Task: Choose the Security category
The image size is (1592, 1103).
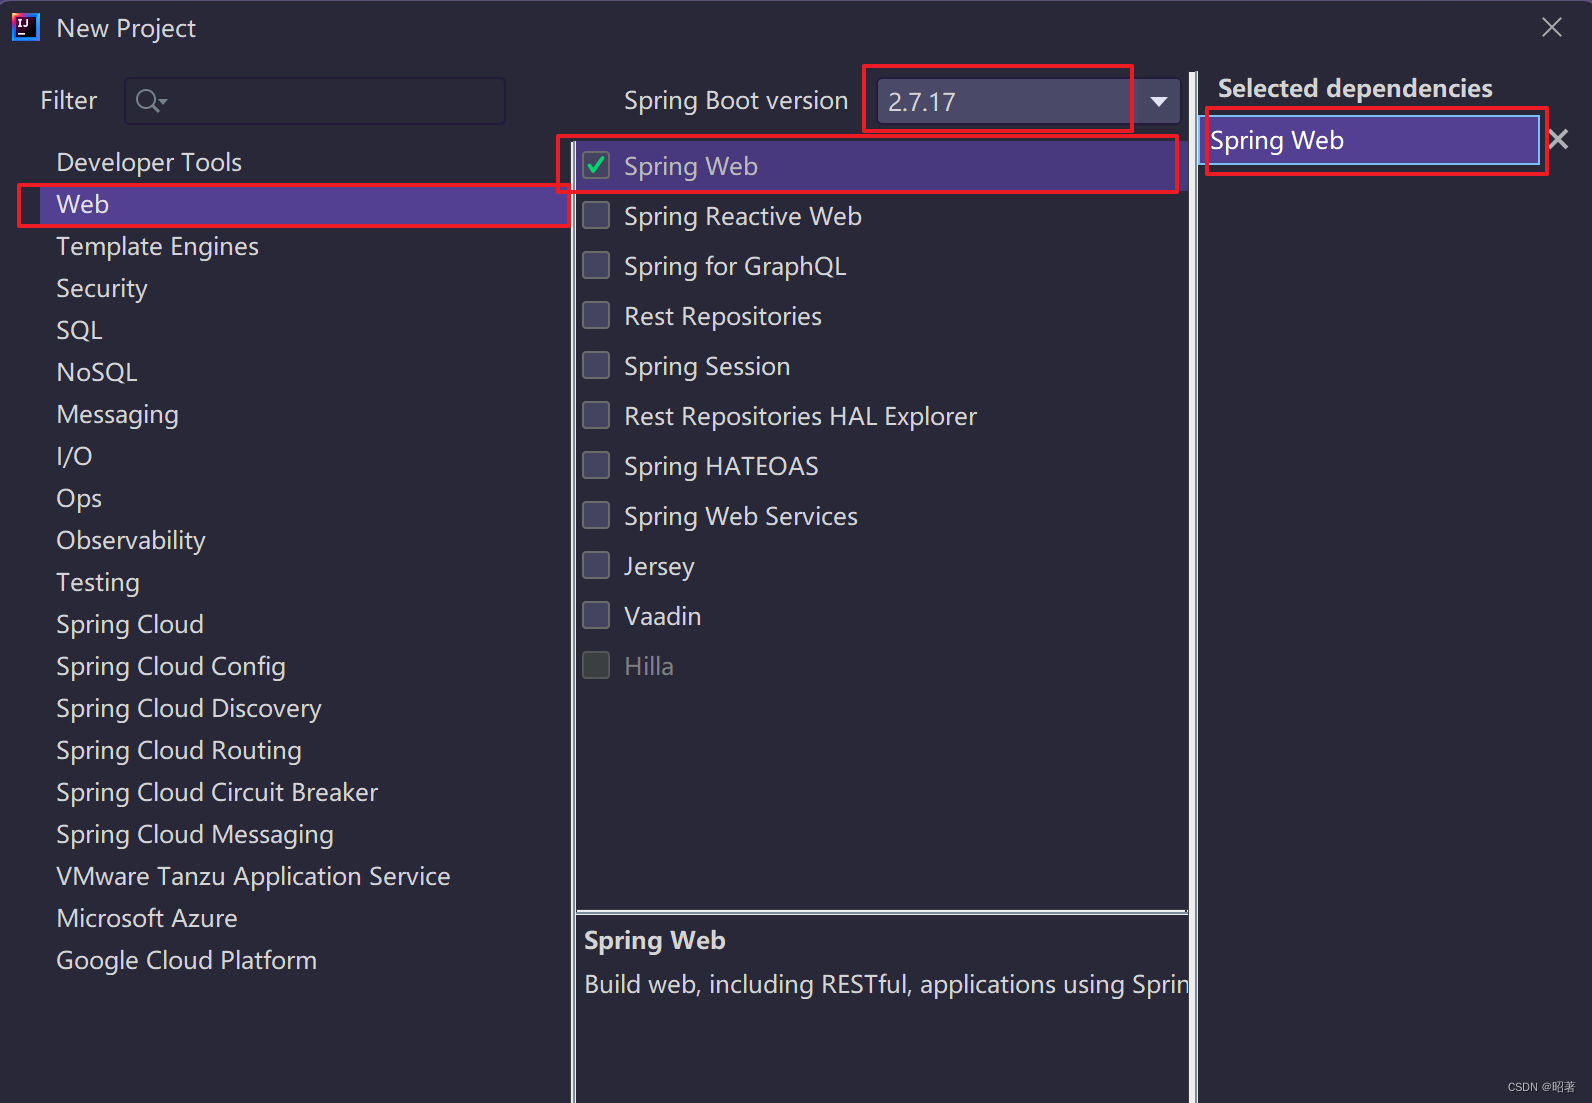Action: pyautogui.click(x=102, y=288)
